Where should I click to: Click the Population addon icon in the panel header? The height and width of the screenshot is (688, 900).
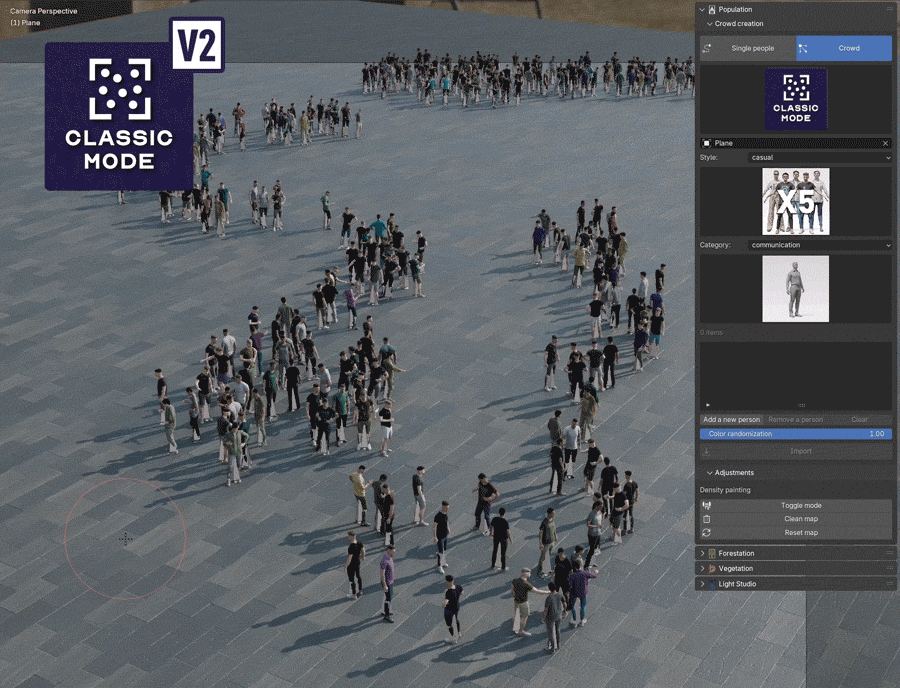tap(712, 10)
